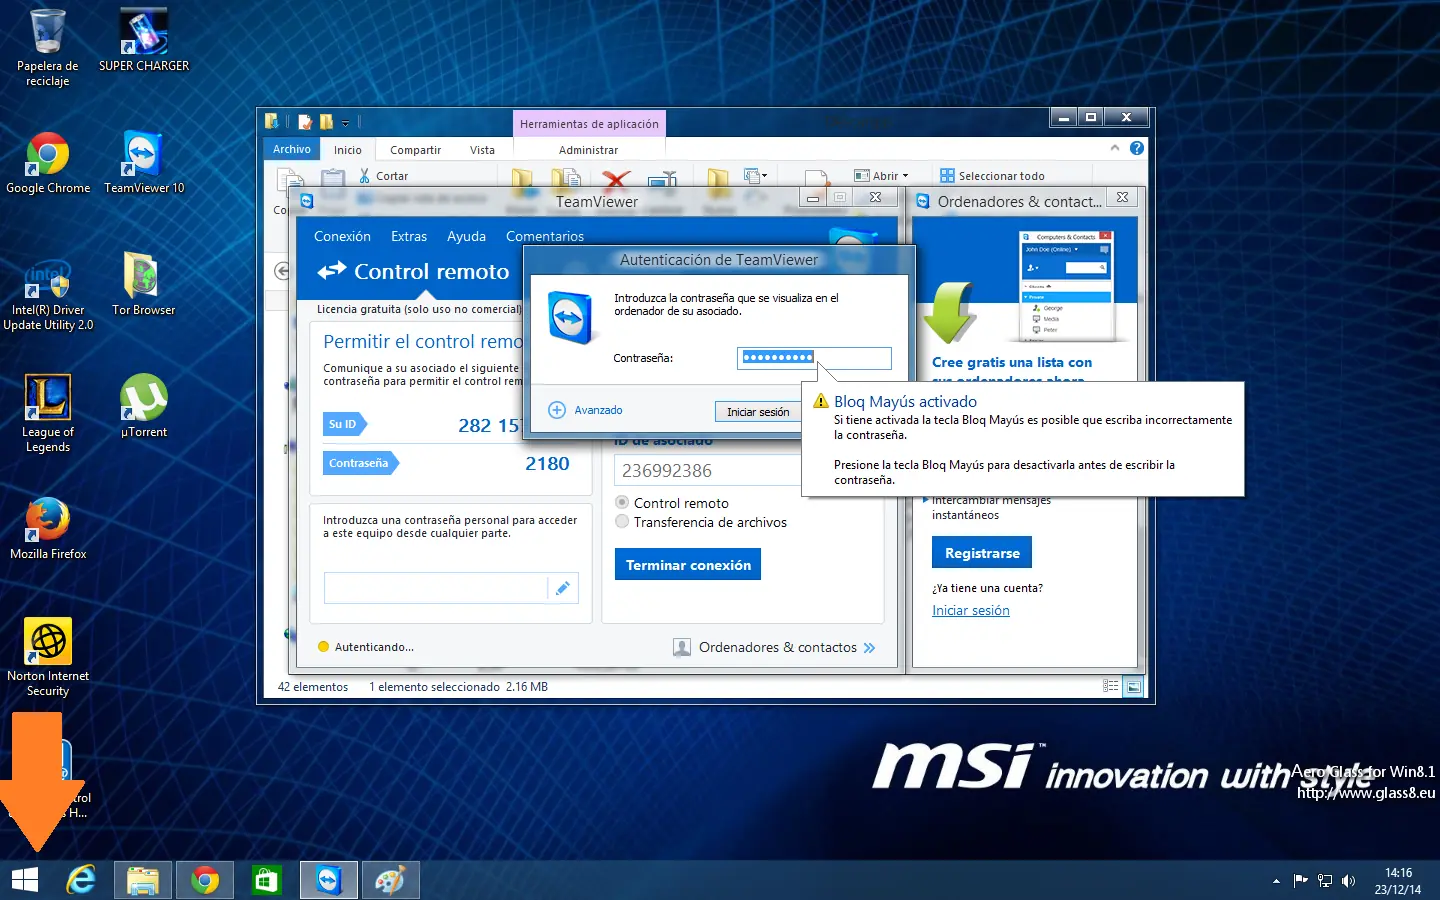Go back with Explorer's back arrow
This screenshot has height=900, width=1440.
(282, 271)
